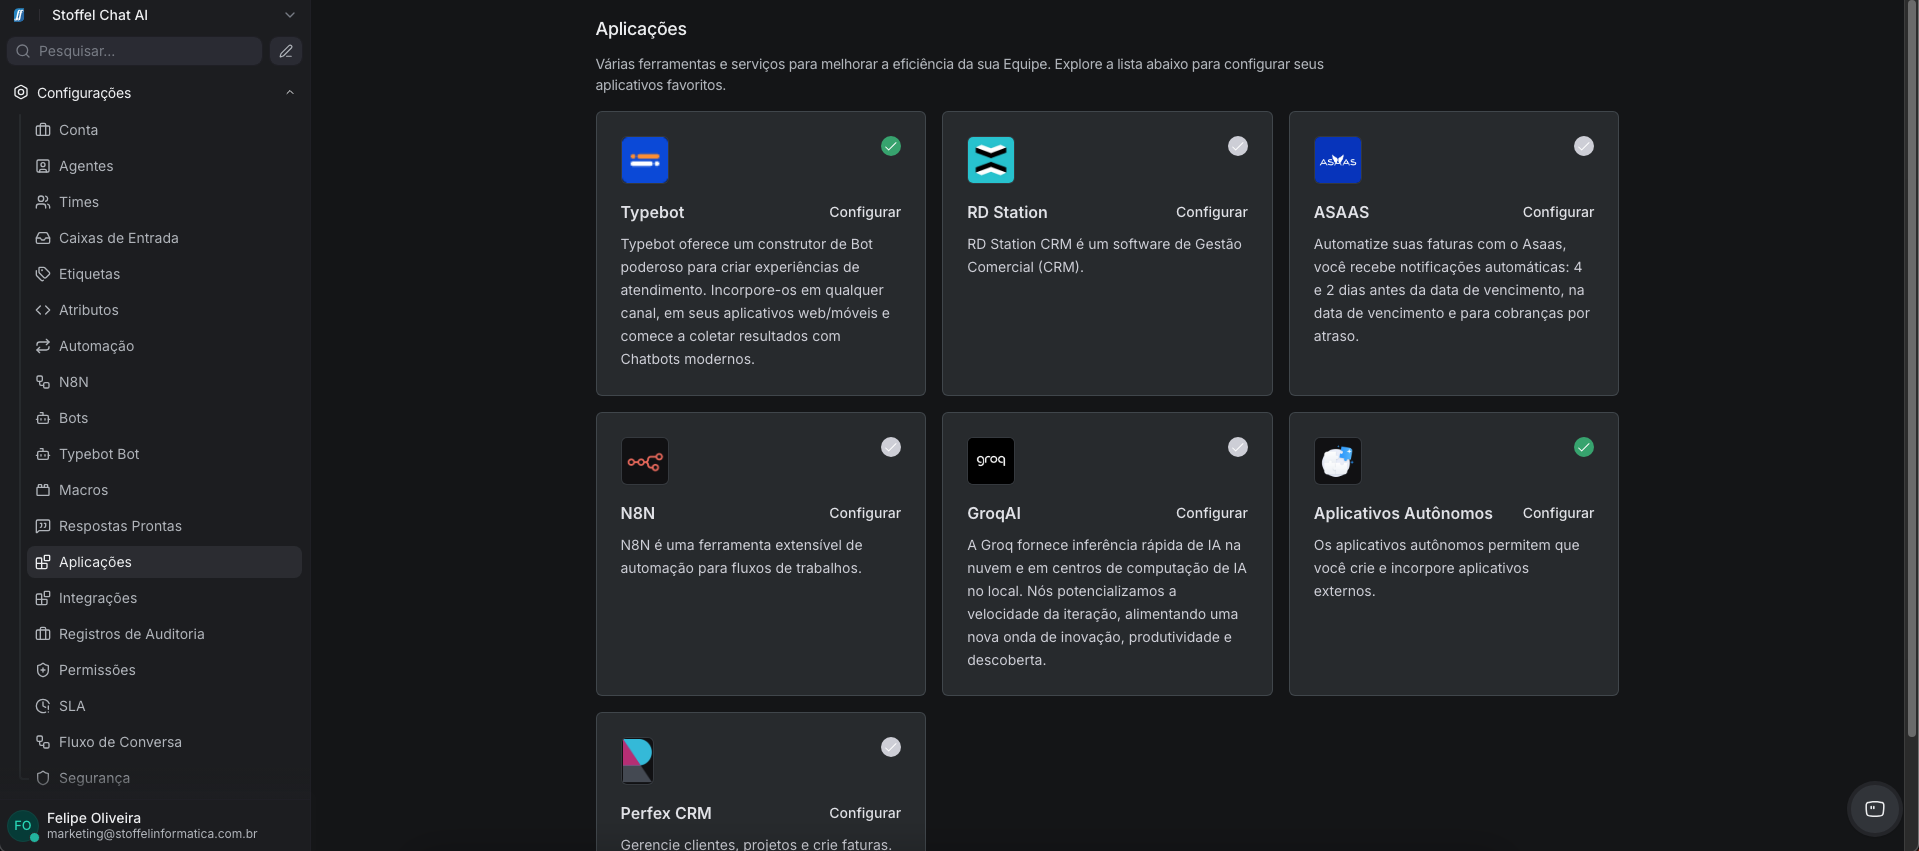Image resolution: width=1919 pixels, height=851 pixels.
Task: Click Configurar on Aplicativos Autônomos card
Action: tap(1558, 513)
